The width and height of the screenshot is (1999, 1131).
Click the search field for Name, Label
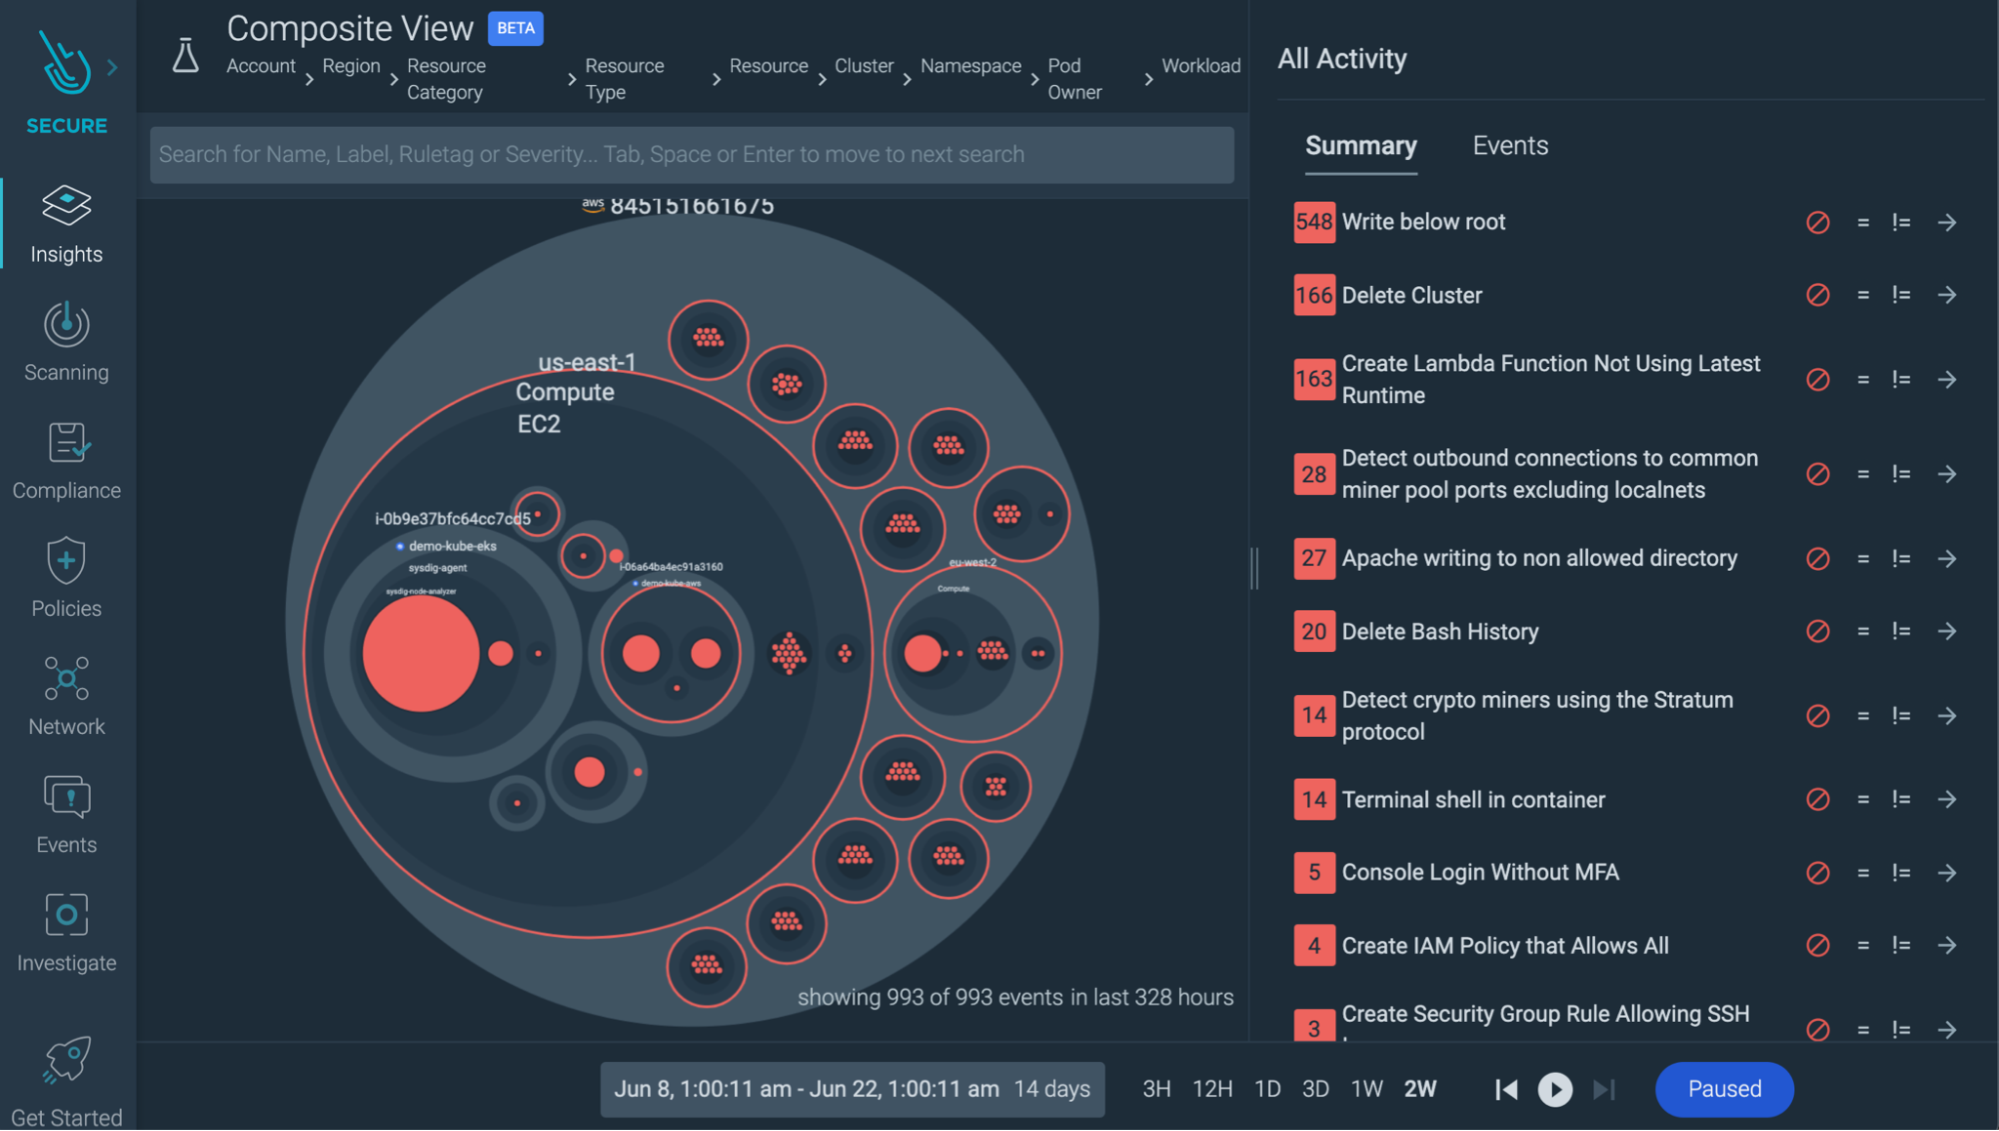point(691,155)
